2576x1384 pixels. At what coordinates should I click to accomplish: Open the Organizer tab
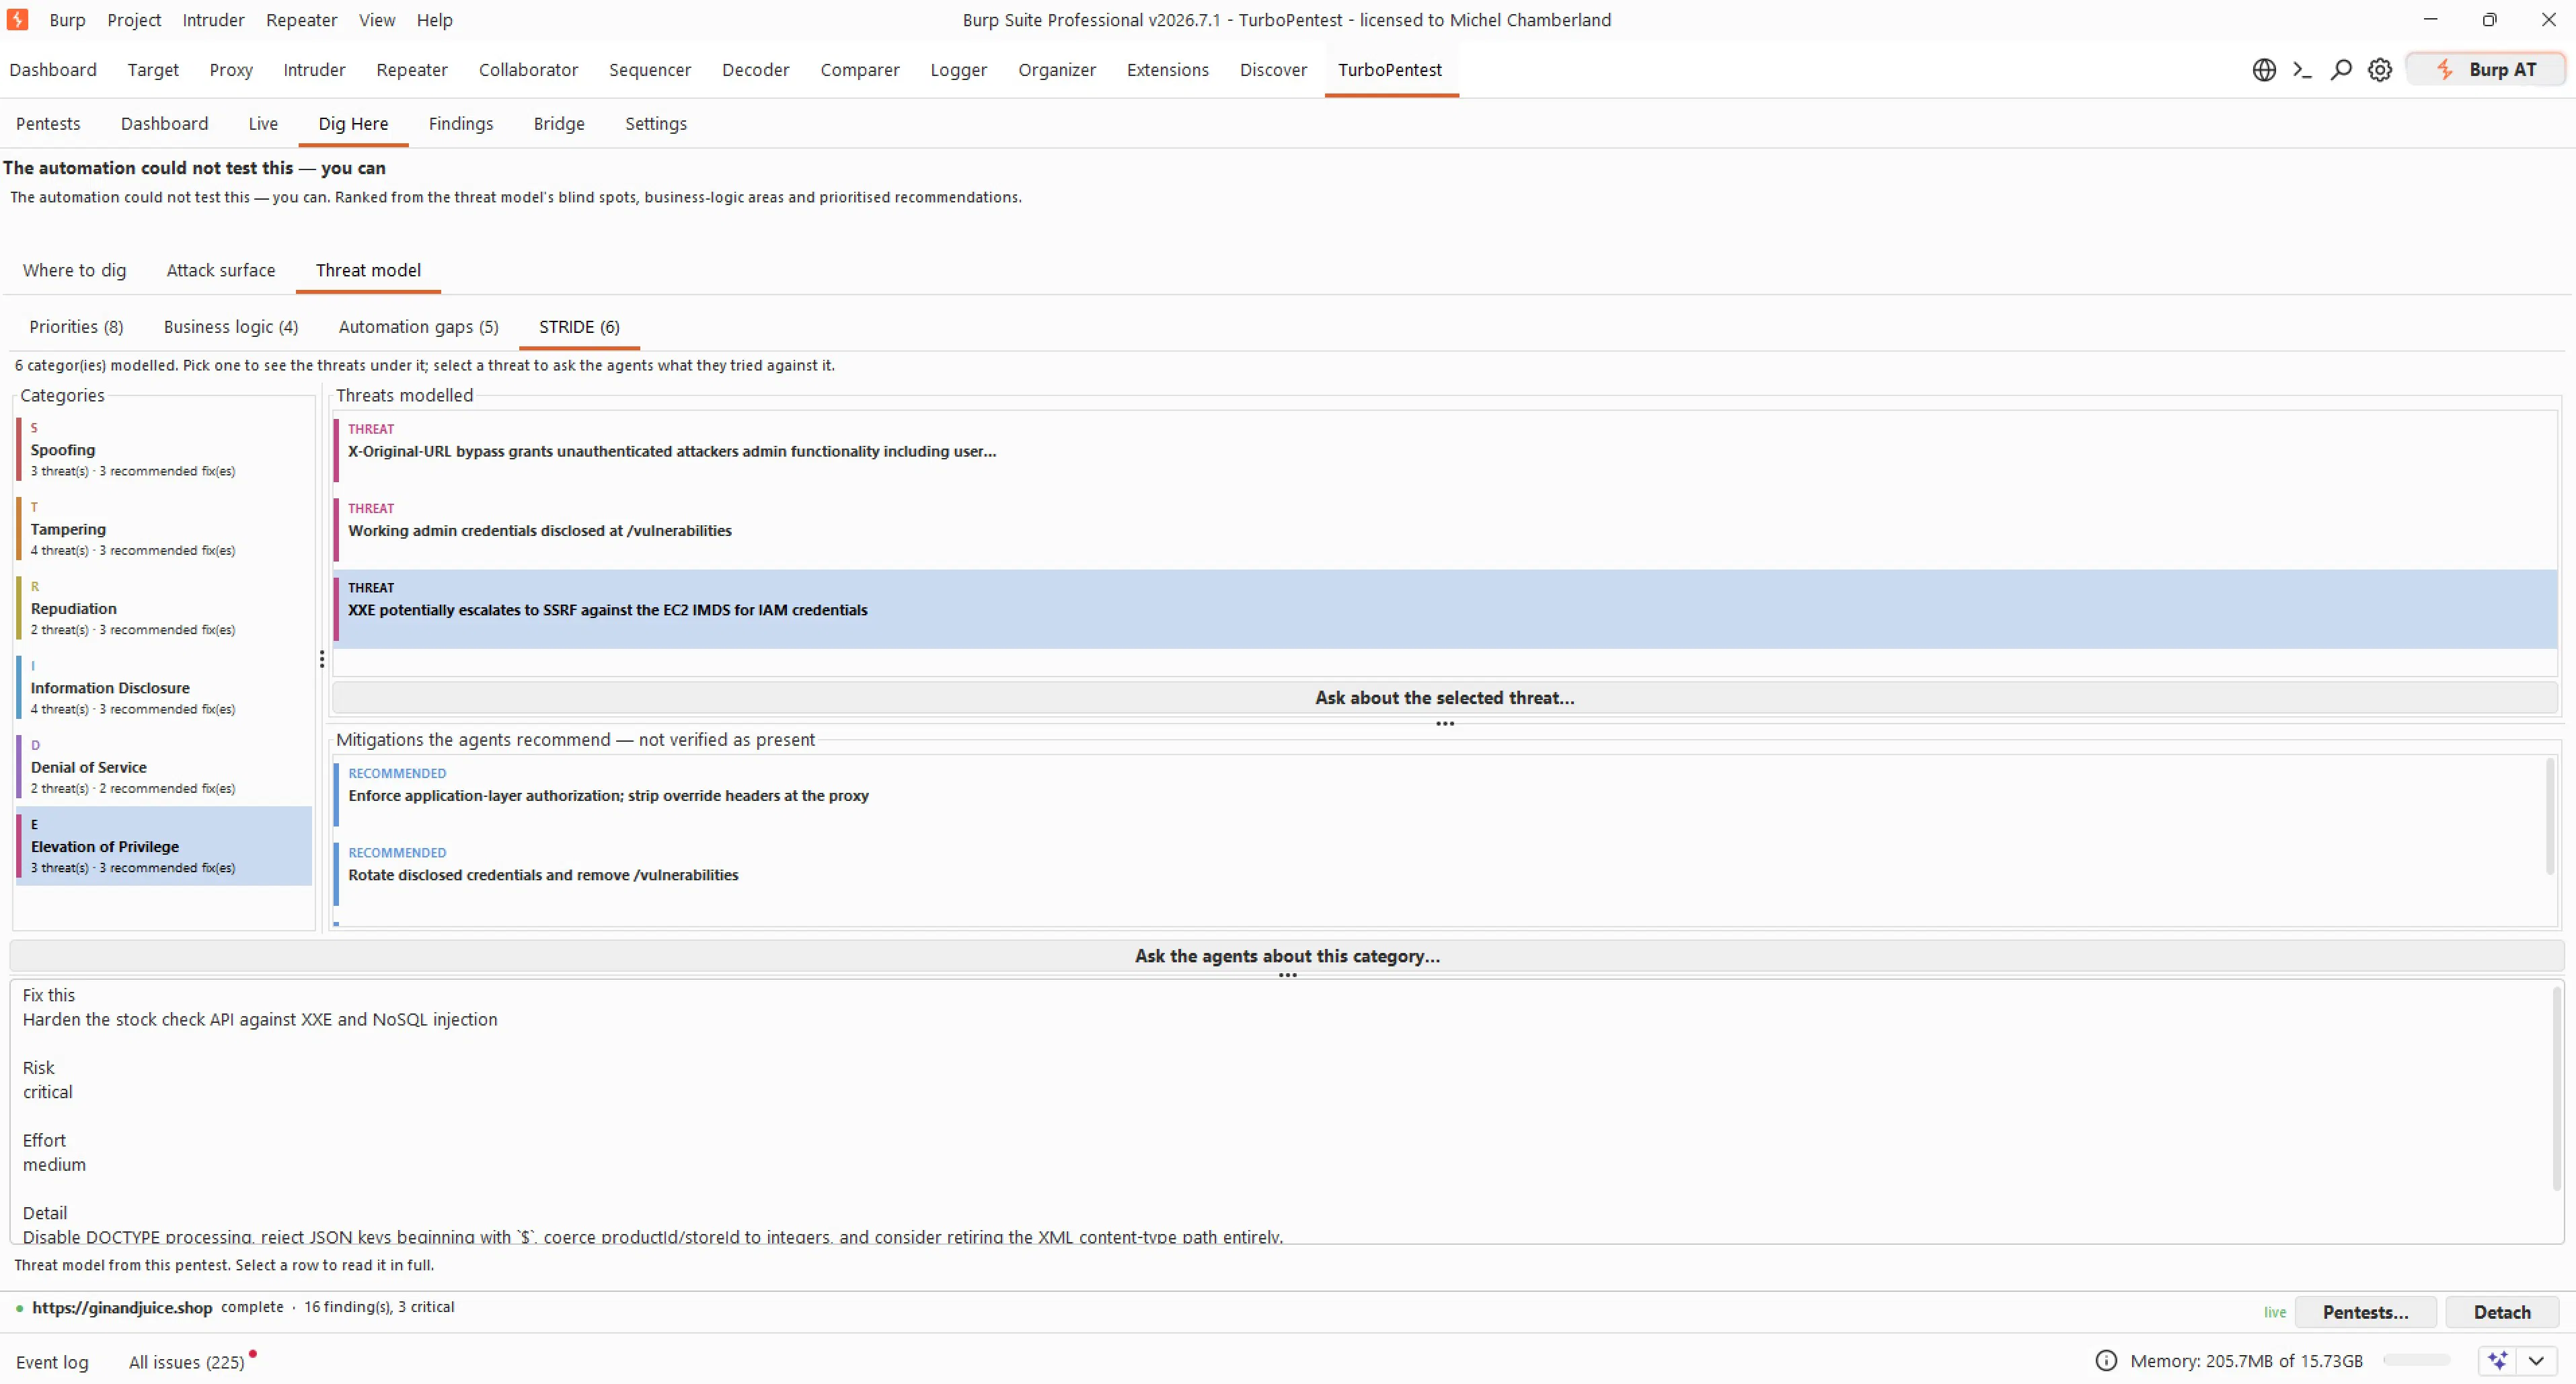click(x=1057, y=70)
